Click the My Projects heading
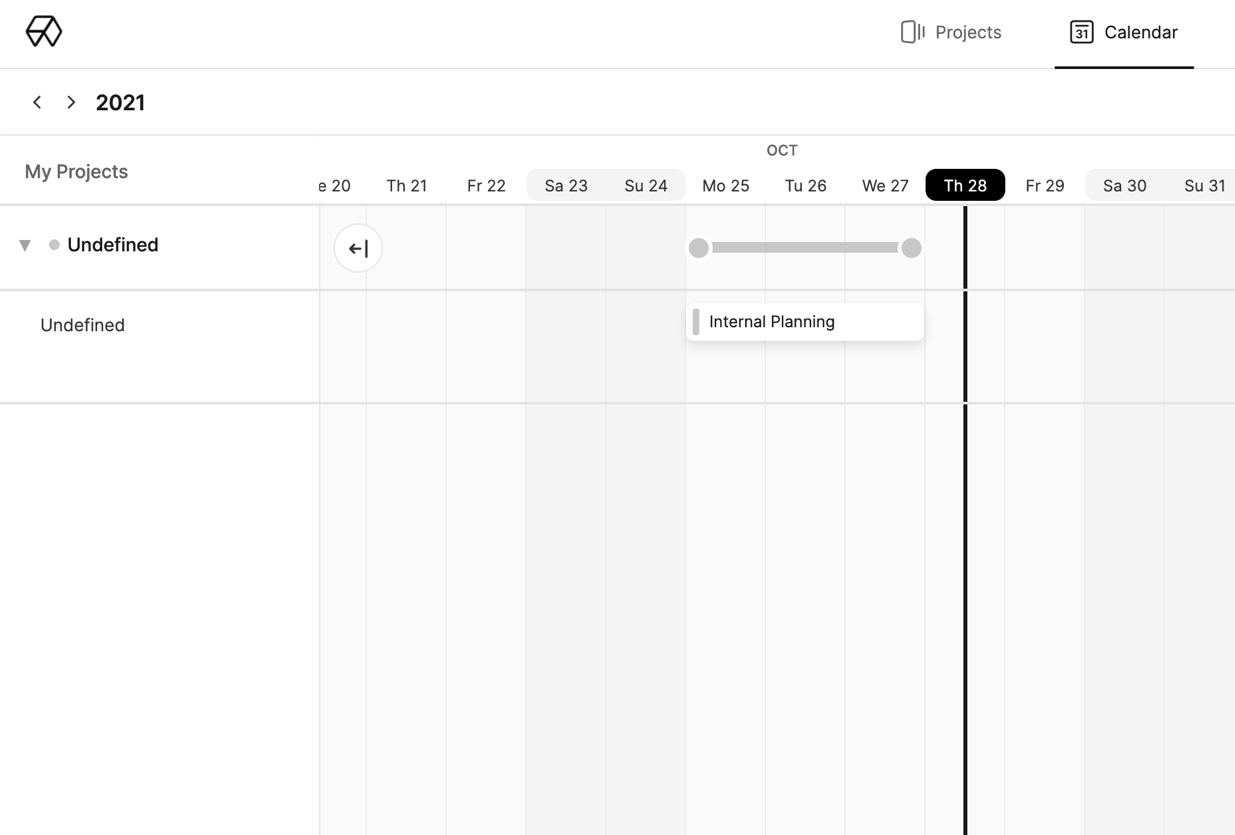The height and width of the screenshot is (835, 1235). 76,172
